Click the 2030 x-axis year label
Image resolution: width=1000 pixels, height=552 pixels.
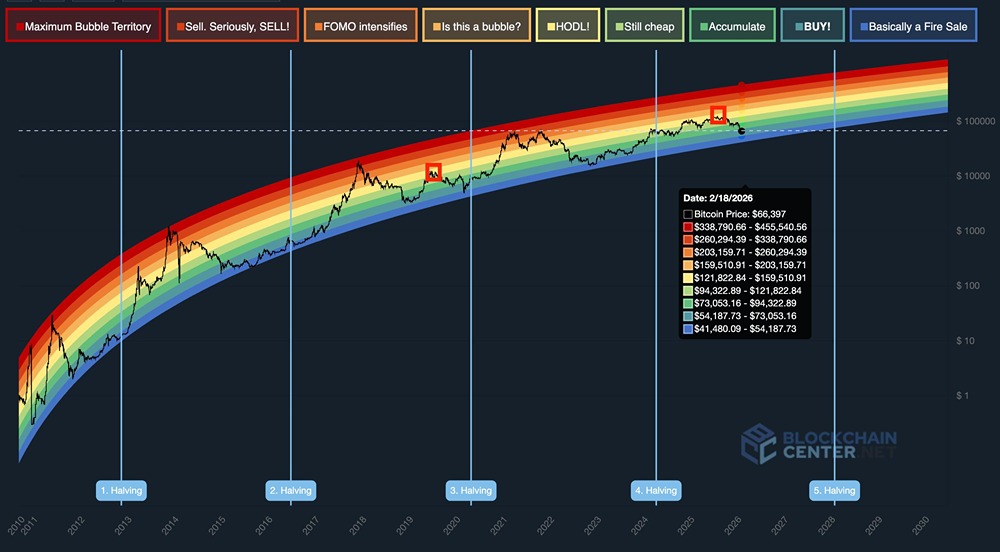pyautogui.click(x=920, y=525)
